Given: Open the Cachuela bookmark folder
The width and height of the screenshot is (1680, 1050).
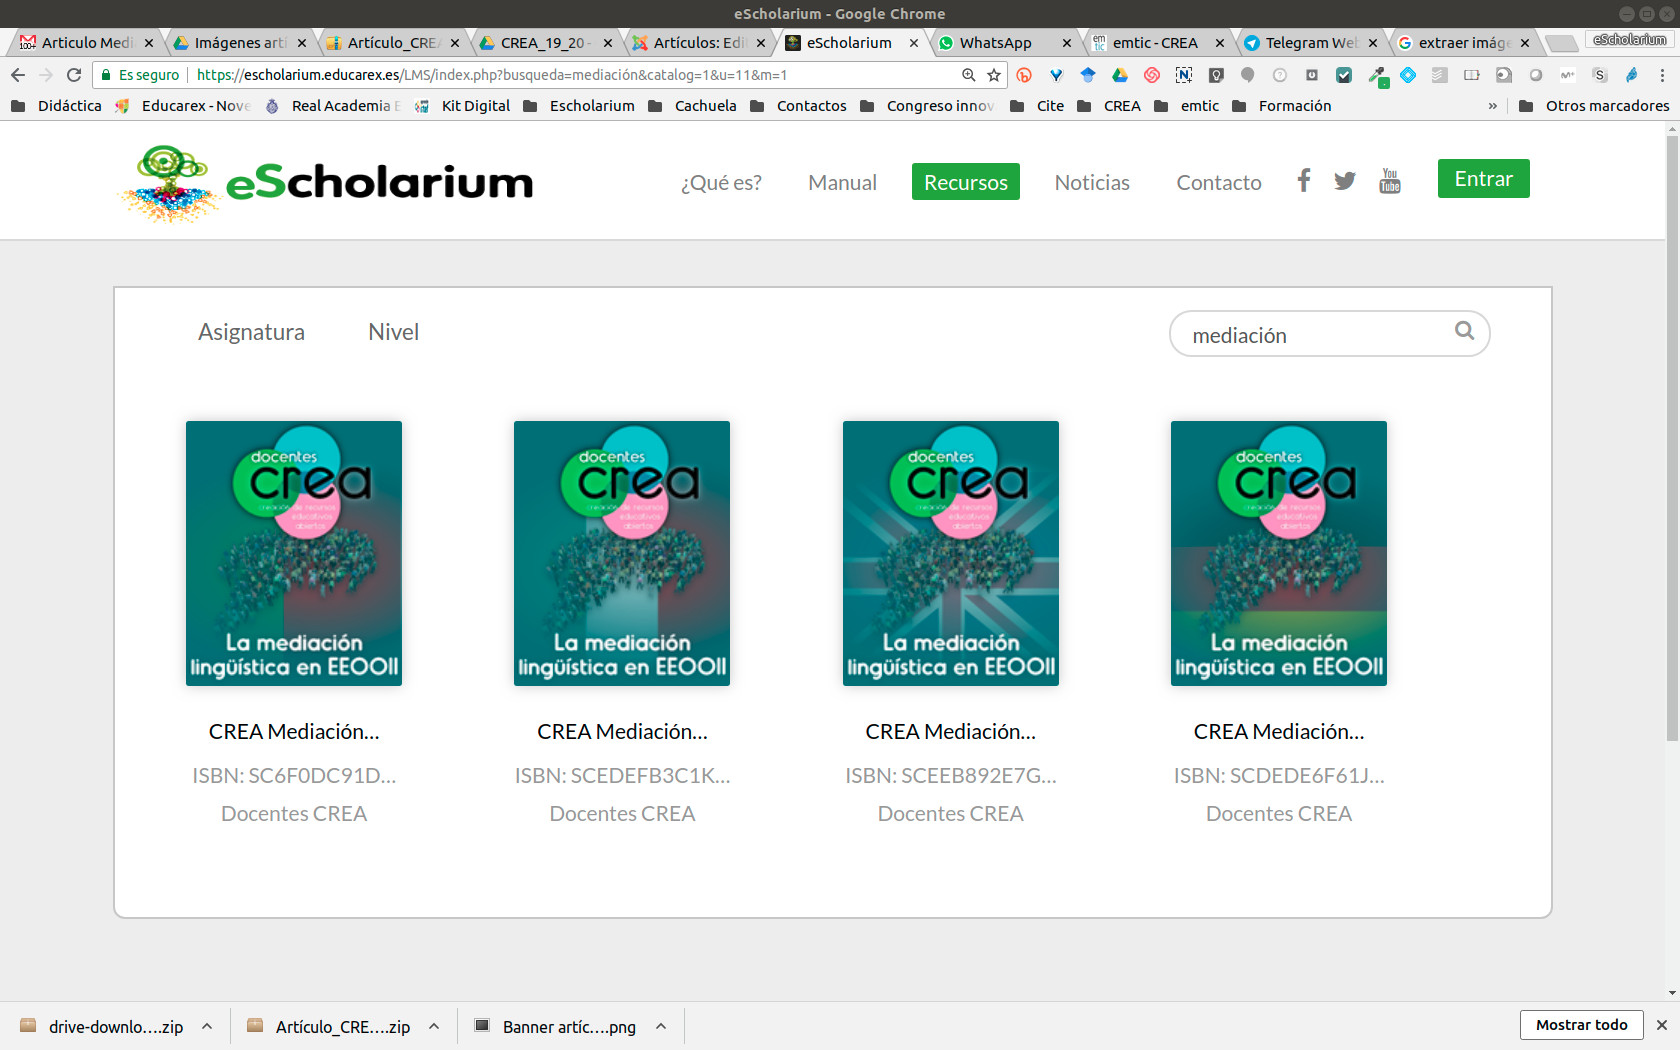Looking at the screenshot, I should (x=692, y=106).
